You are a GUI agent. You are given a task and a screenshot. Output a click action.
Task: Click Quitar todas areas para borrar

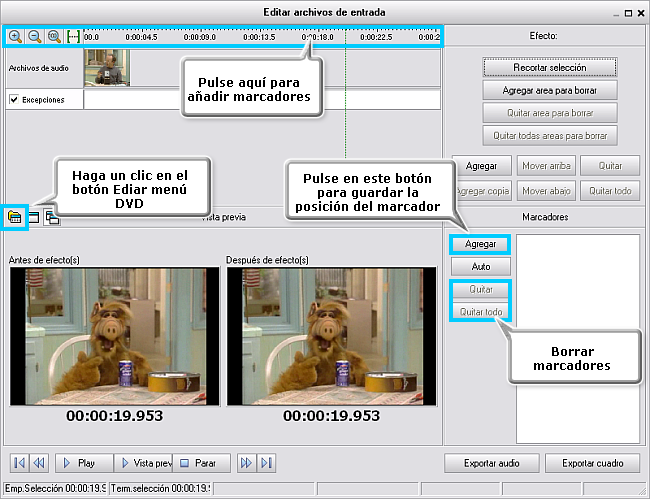click(x=550, y=136)
